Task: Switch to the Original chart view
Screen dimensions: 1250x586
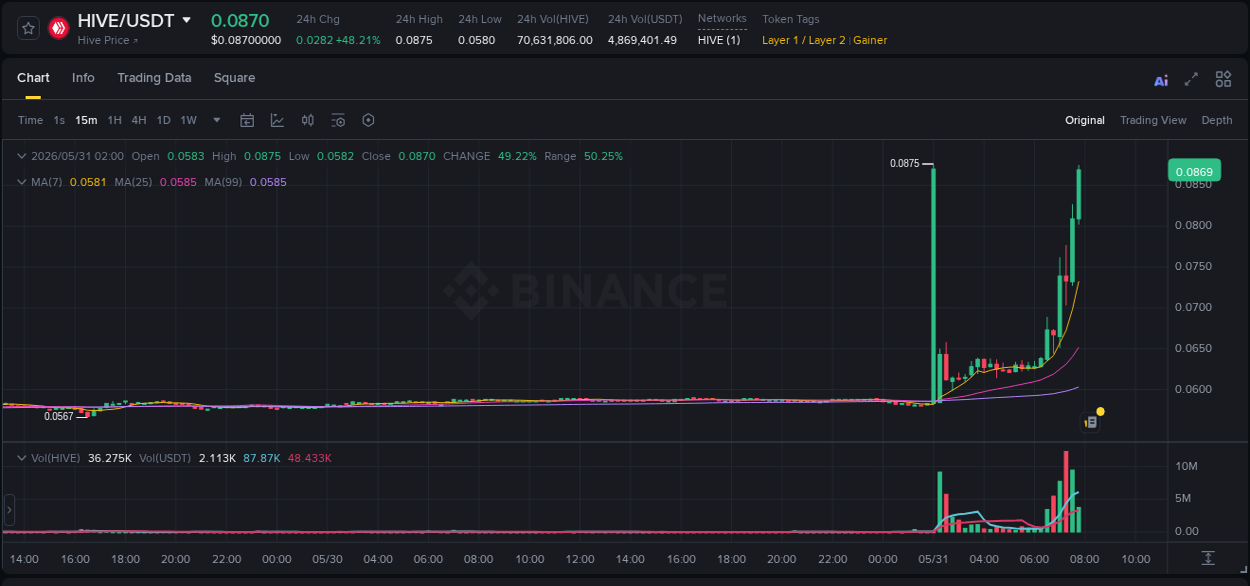Action: (1085, 120)
